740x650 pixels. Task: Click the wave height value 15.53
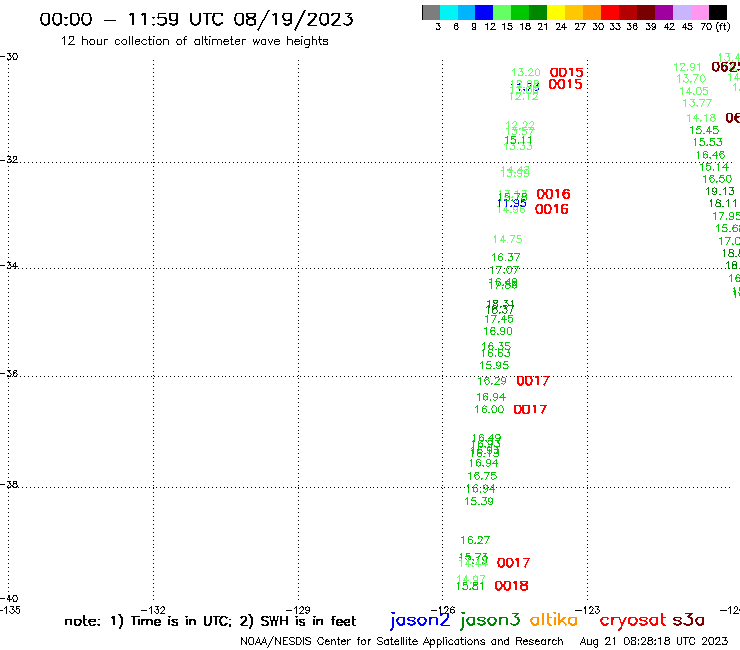707,142
